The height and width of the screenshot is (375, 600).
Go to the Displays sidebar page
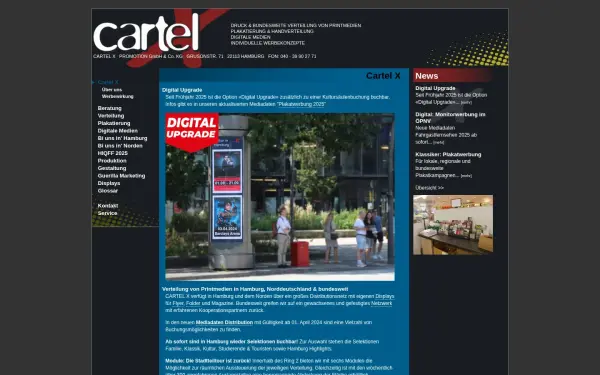(x=109, y=183)
